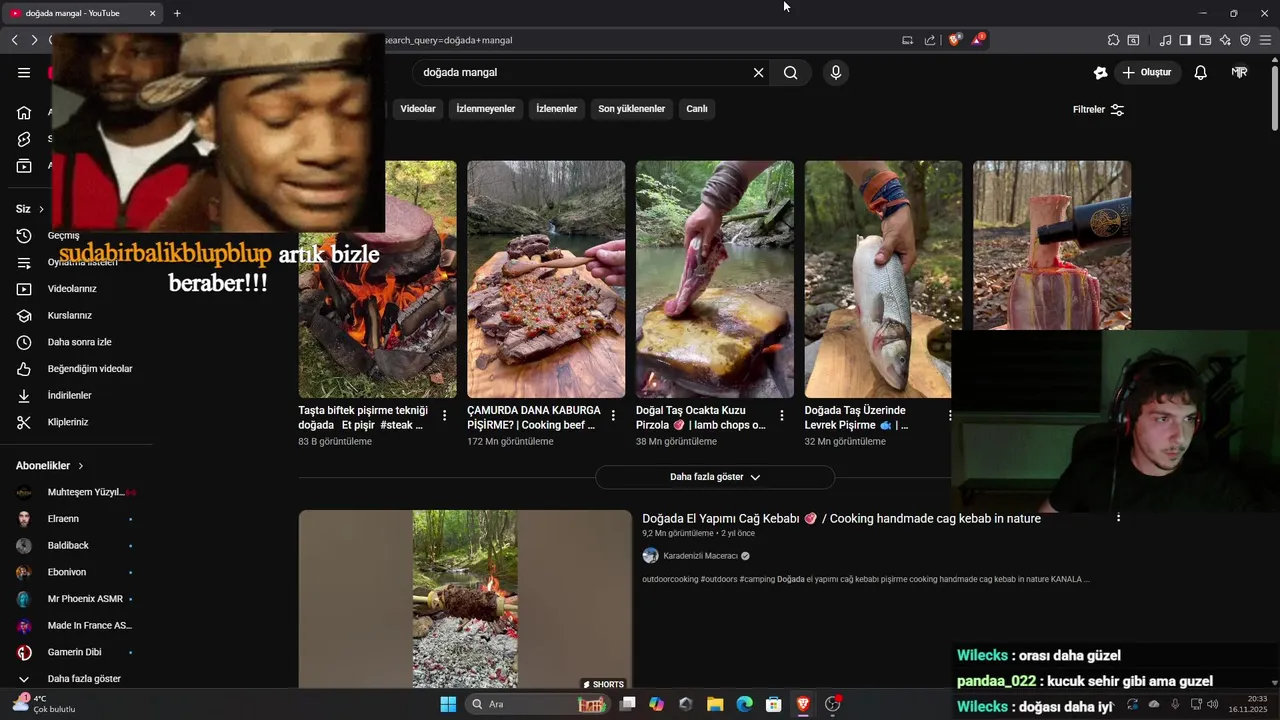Open the Filtreler filter panel

click(1098, 109)
